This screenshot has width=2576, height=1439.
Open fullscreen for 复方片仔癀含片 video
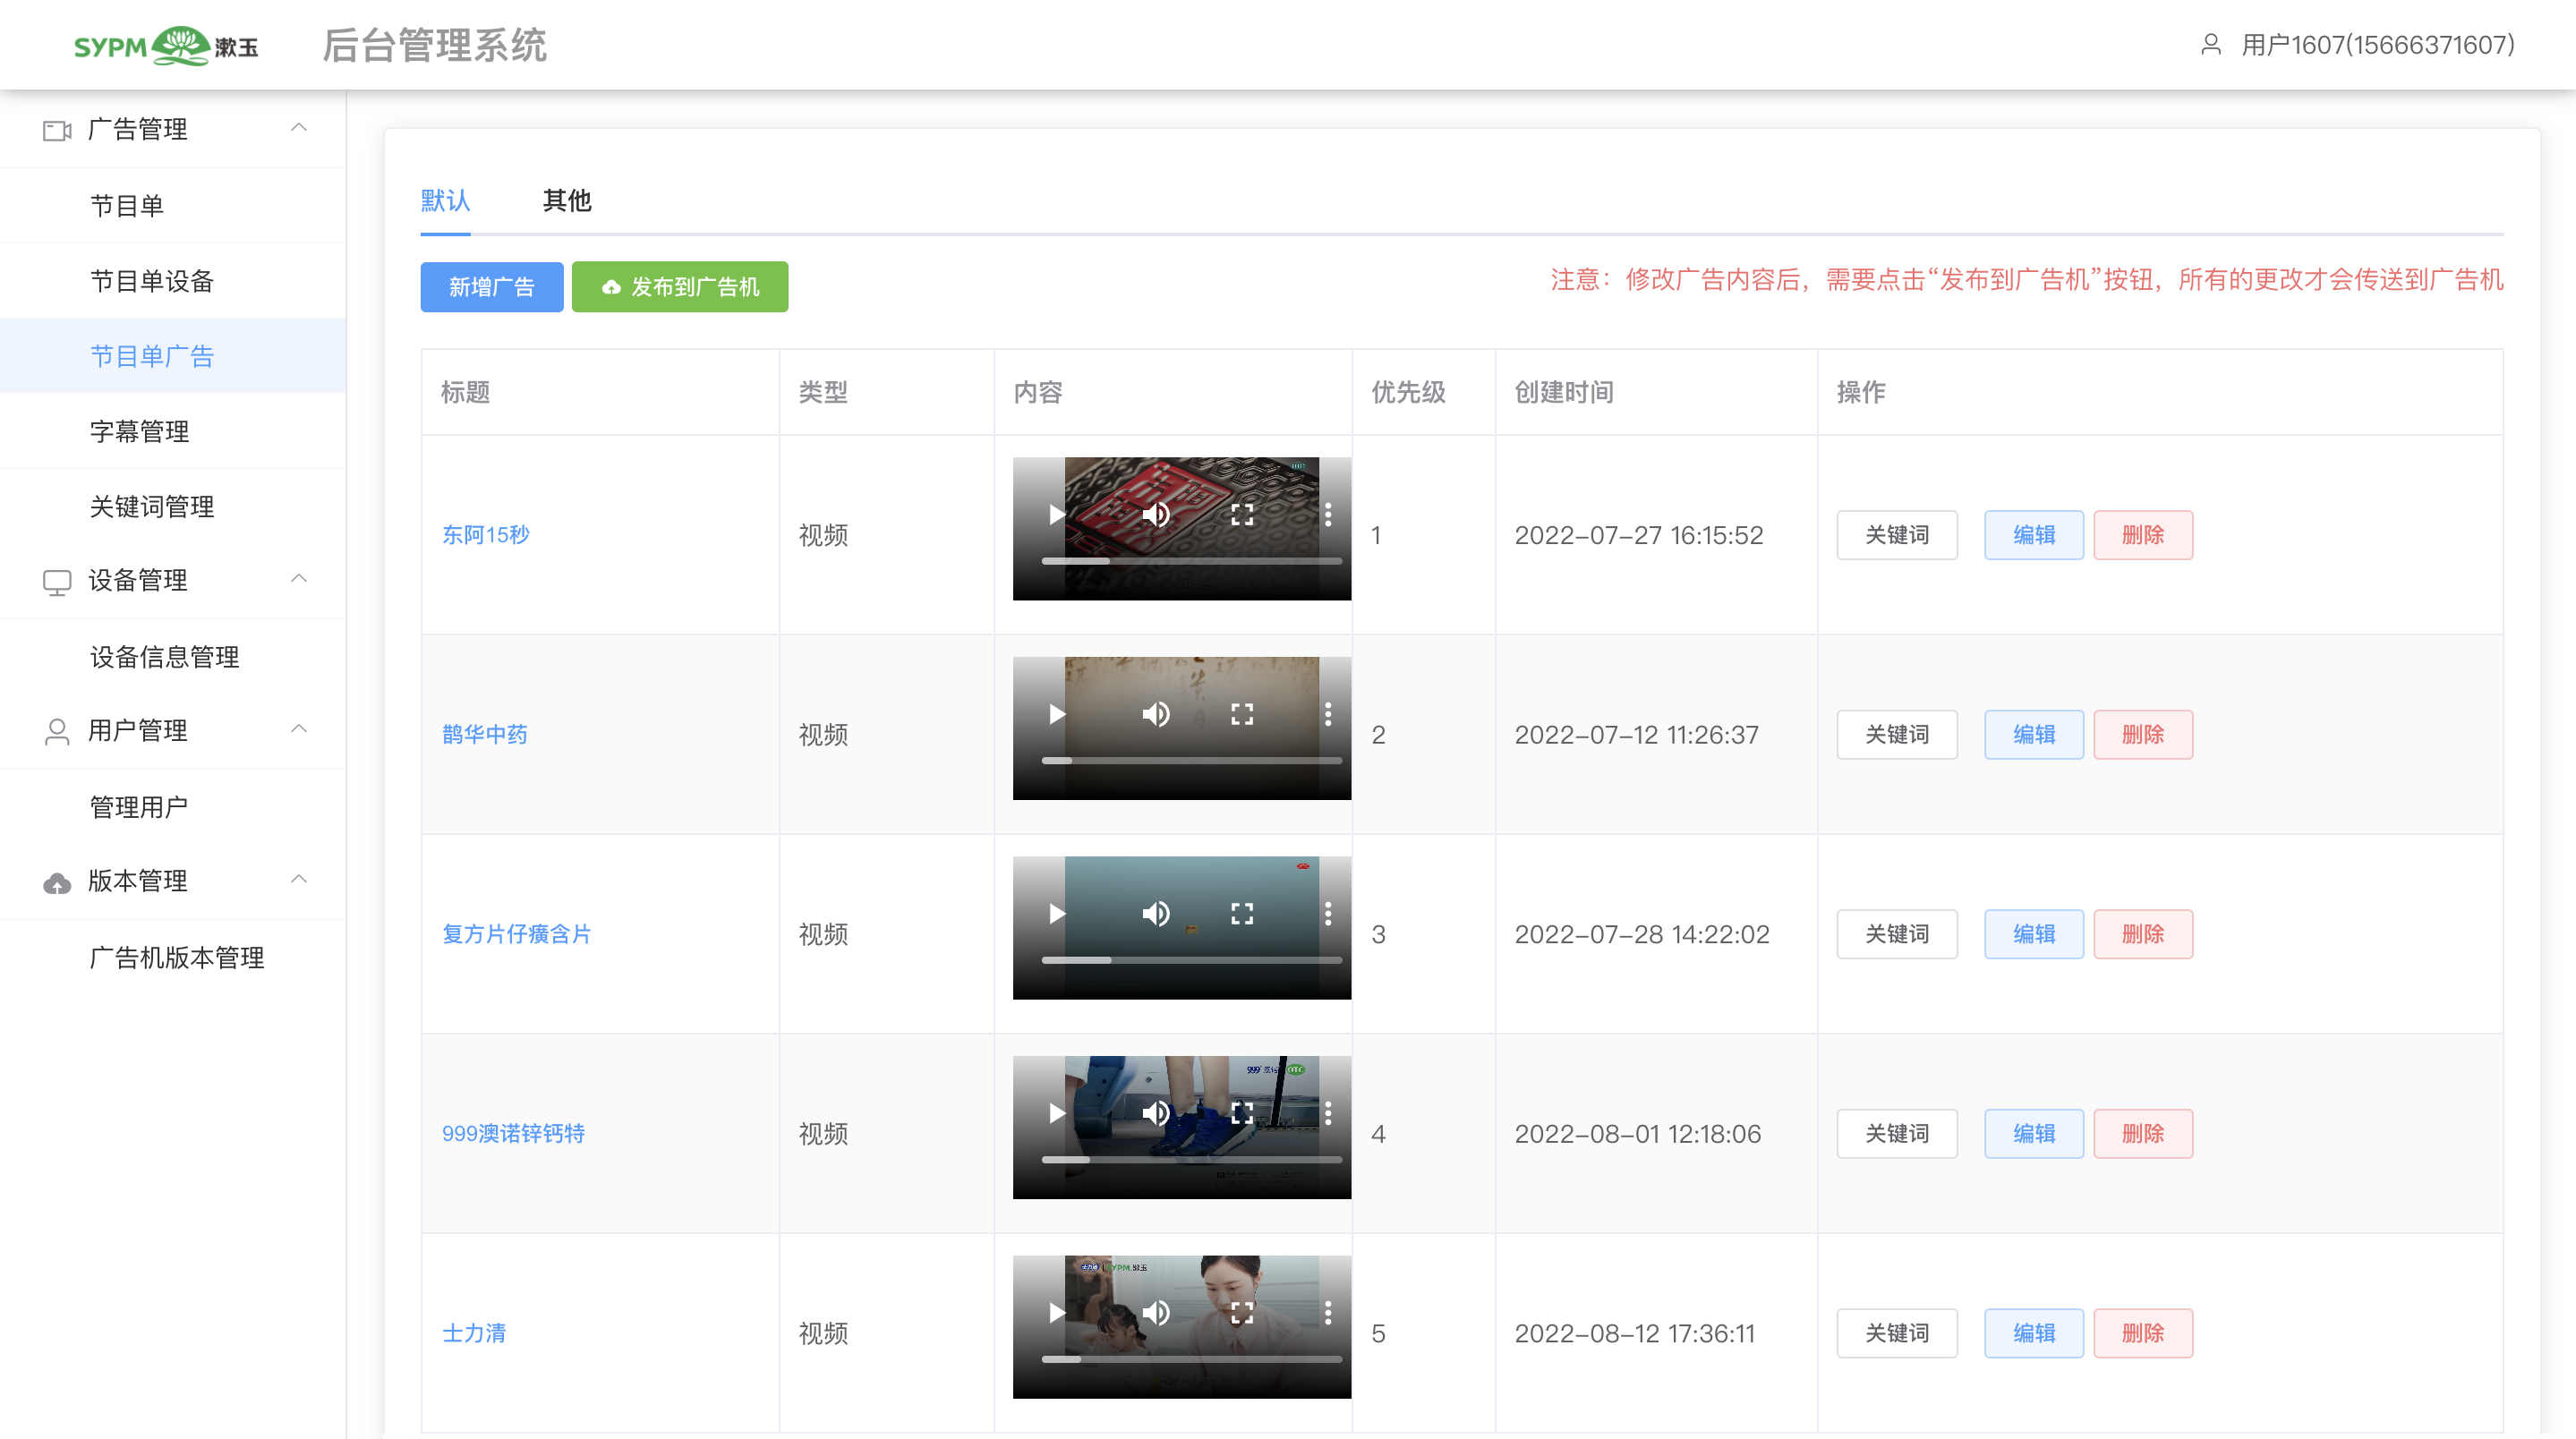1242,914
